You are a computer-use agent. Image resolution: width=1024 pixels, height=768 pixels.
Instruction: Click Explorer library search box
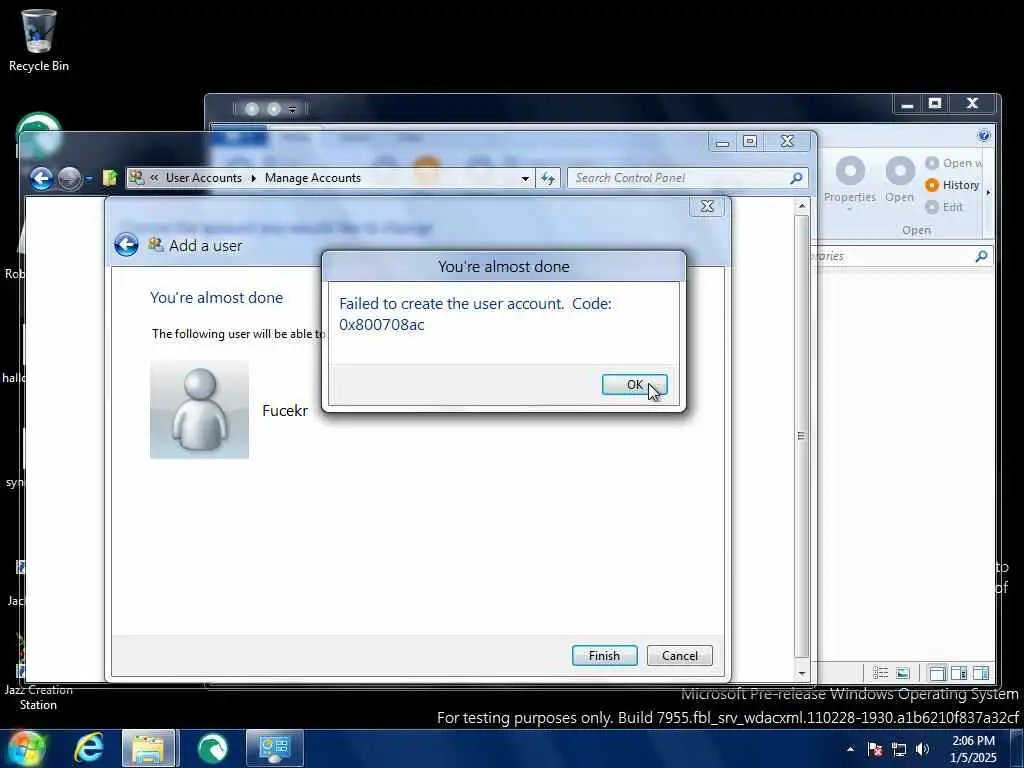(x=901, y=256)
